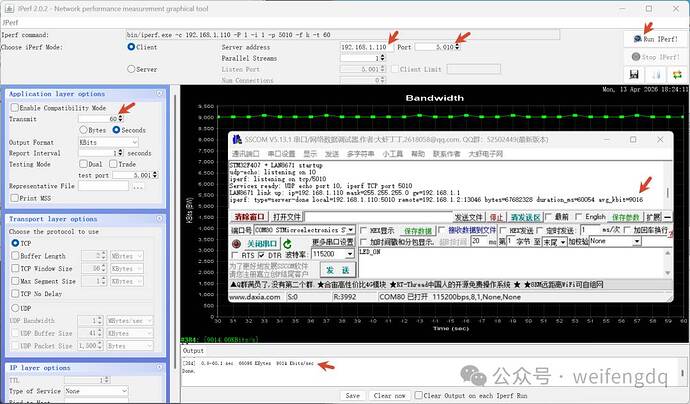Click the green refresh arrow beside 关闭串口
The height and width of the screenshot is (404, 690).
click(287, 244)
